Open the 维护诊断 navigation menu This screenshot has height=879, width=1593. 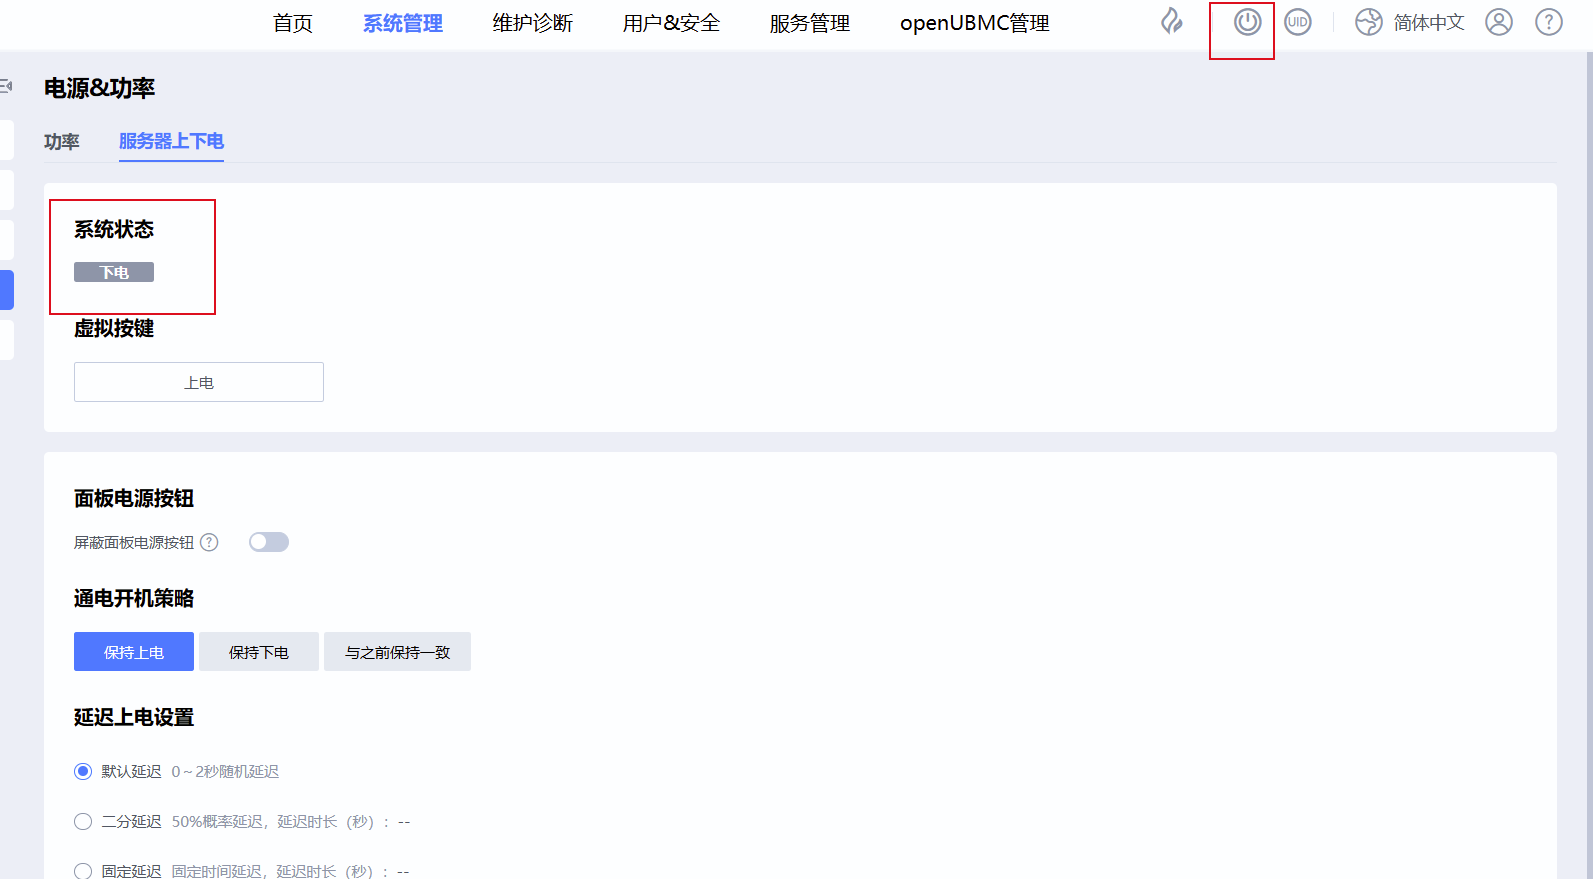click(x=532, y=23)
